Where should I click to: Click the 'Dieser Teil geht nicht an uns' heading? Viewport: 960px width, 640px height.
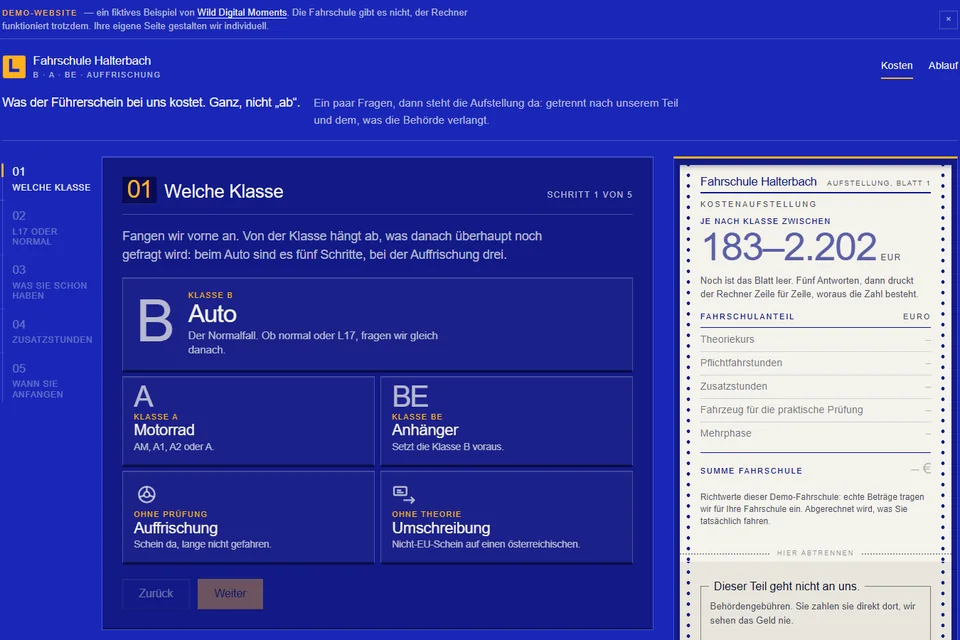click(x=786, y=586)
